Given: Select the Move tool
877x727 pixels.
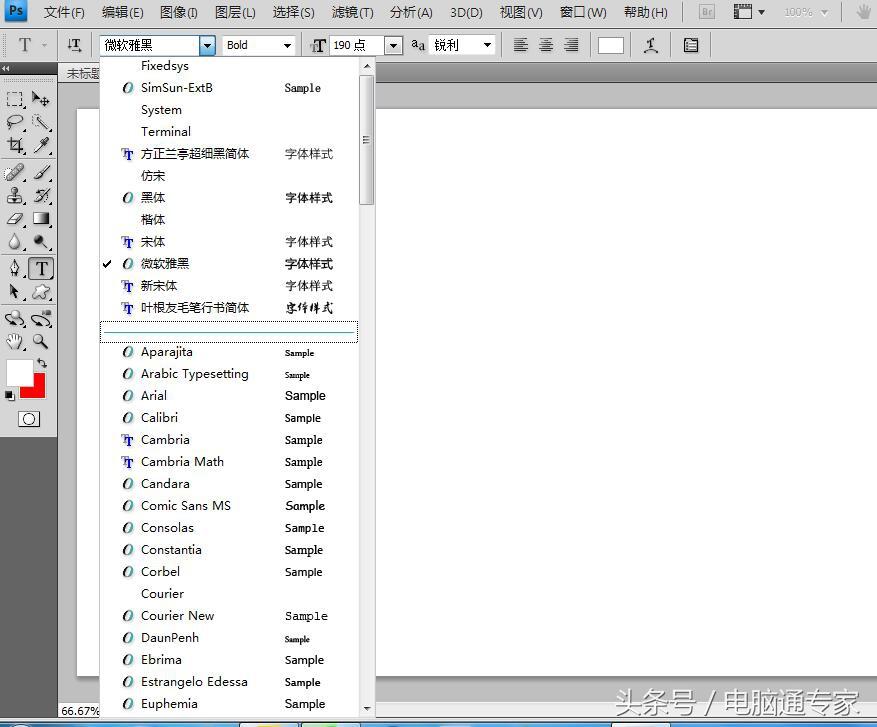Looking at the screenshot, I should (x=40, y=98).
